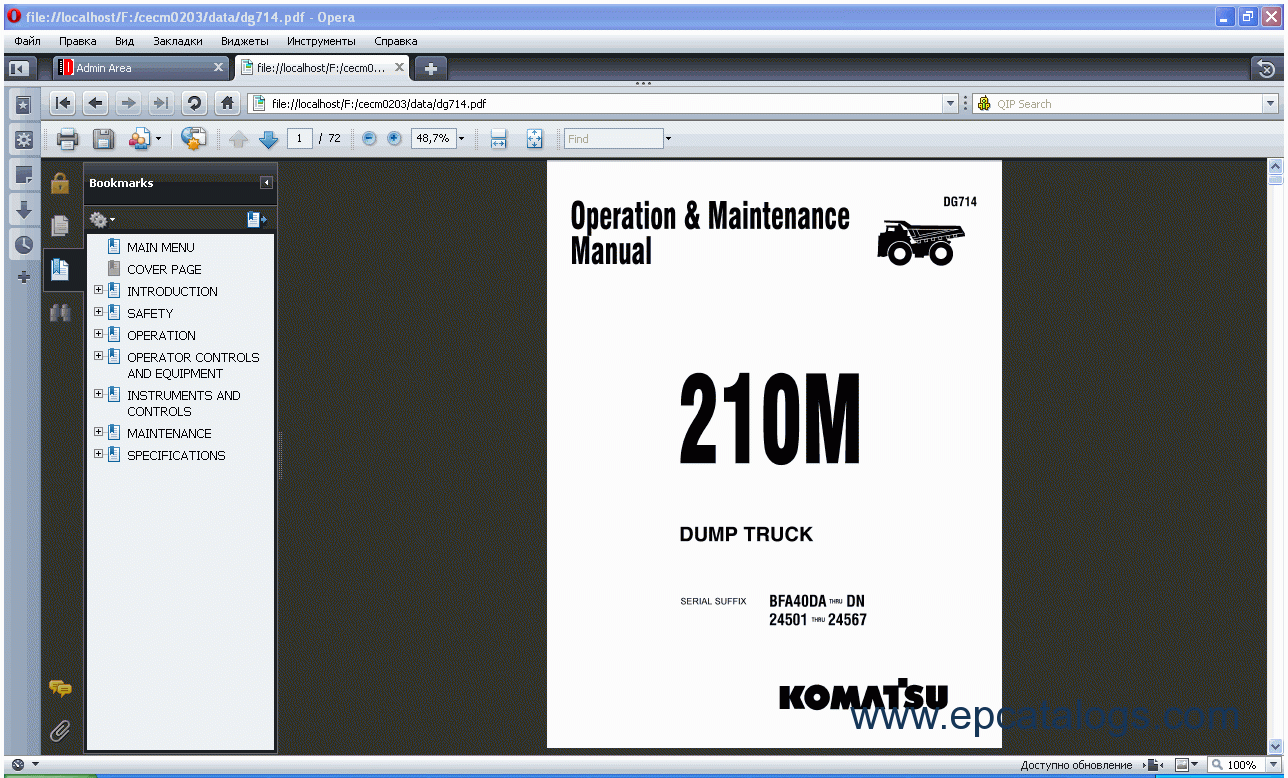Go back in Opera navigation
The image size is (1288, 778).
click(96, 103)
